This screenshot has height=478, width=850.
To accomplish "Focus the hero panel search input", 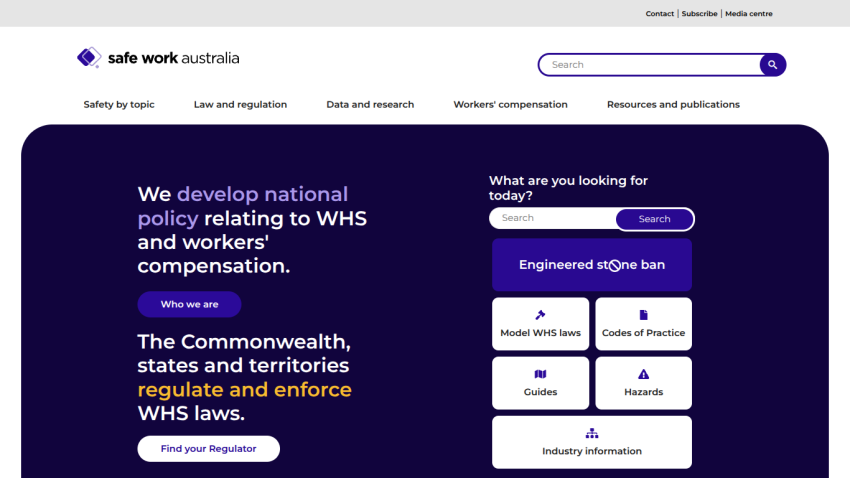I will 552,218.
